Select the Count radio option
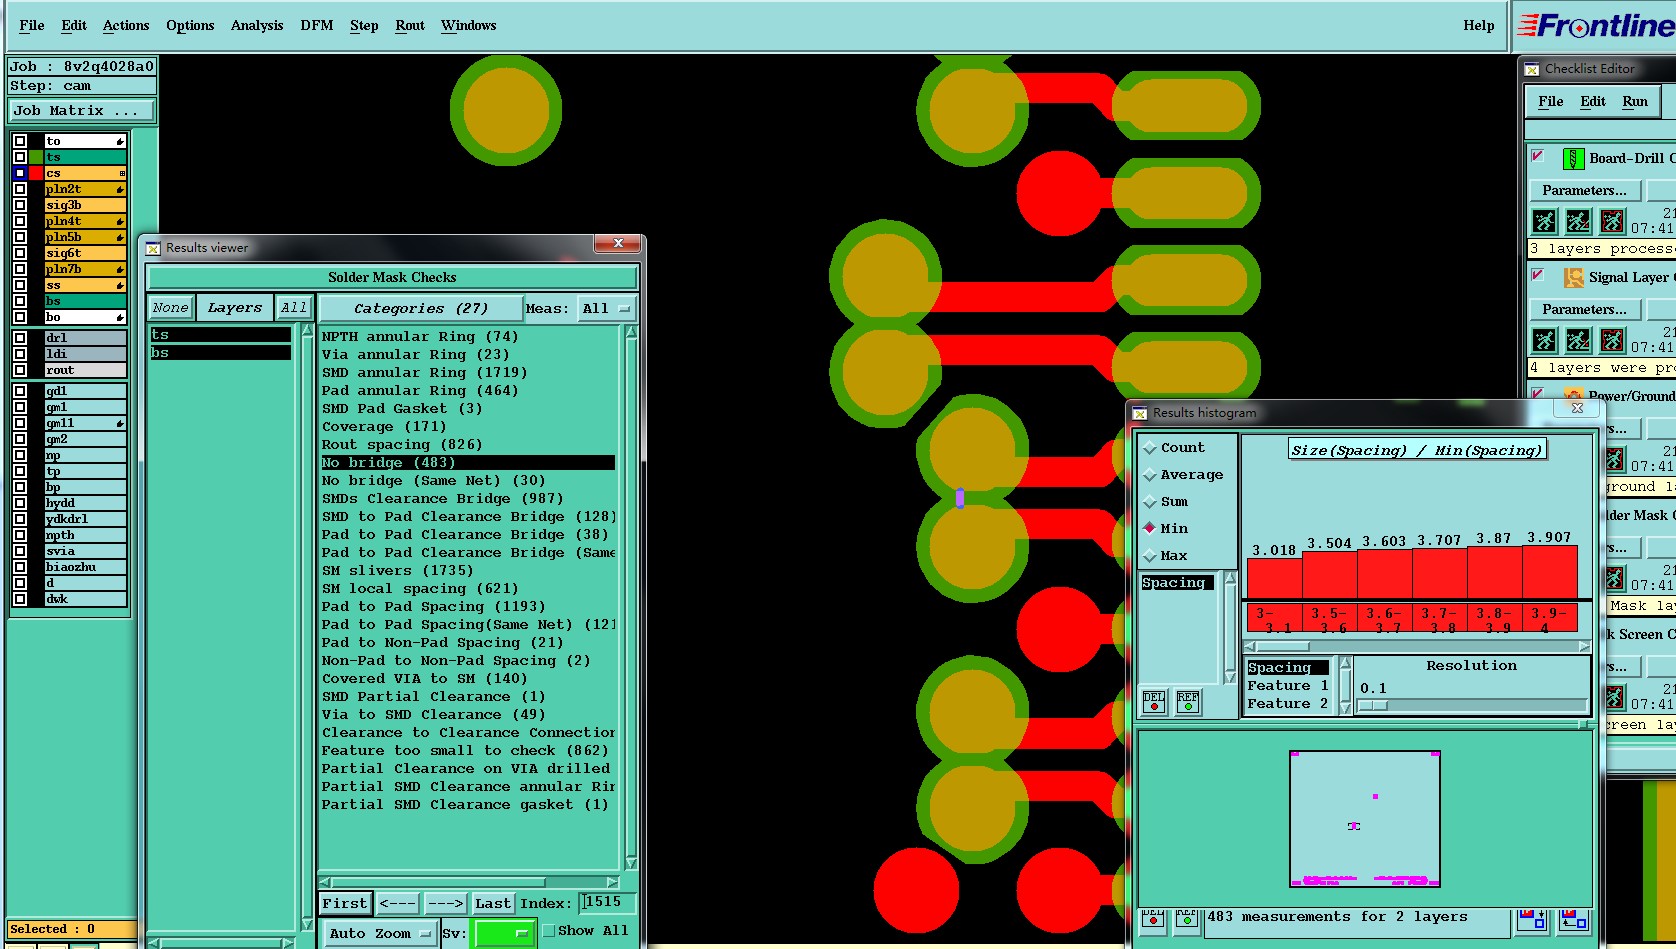This screenshot has height=949, width=1676. pos(1150,448)
